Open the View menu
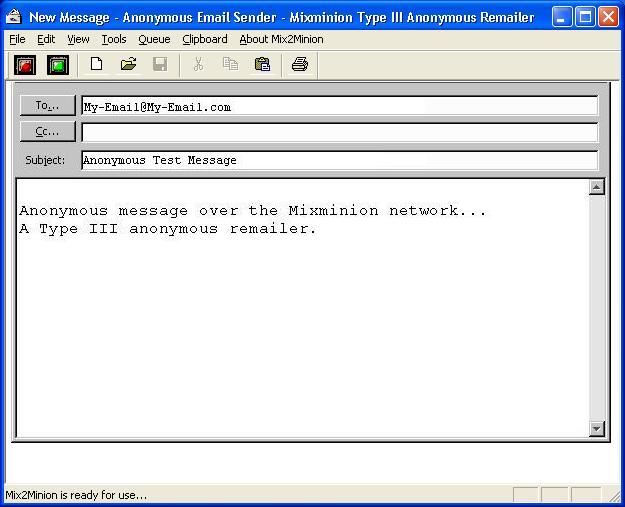 pyautogui.click(x=78, y=39)
